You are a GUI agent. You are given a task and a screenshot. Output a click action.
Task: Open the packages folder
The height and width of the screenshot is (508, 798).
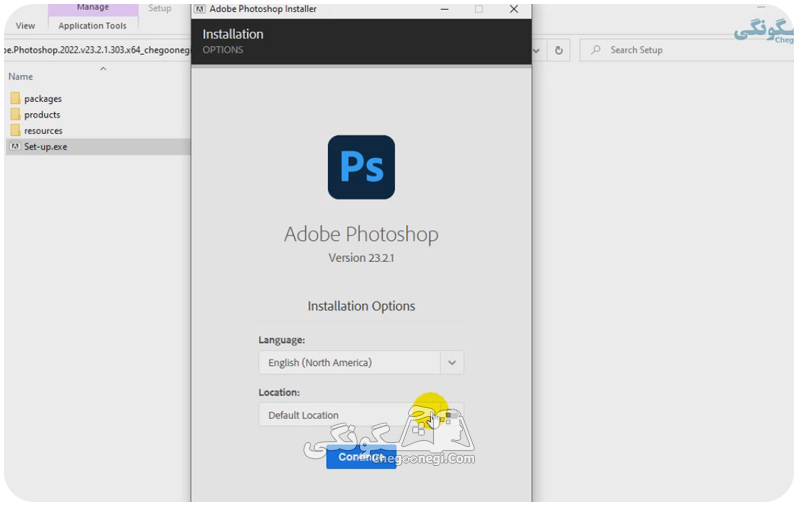[43, 99]
